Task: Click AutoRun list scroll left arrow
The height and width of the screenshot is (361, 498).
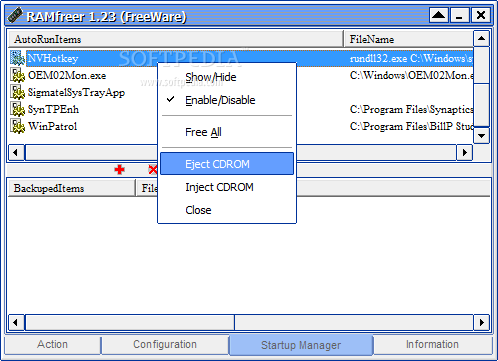Action: (x=16, y=153)
